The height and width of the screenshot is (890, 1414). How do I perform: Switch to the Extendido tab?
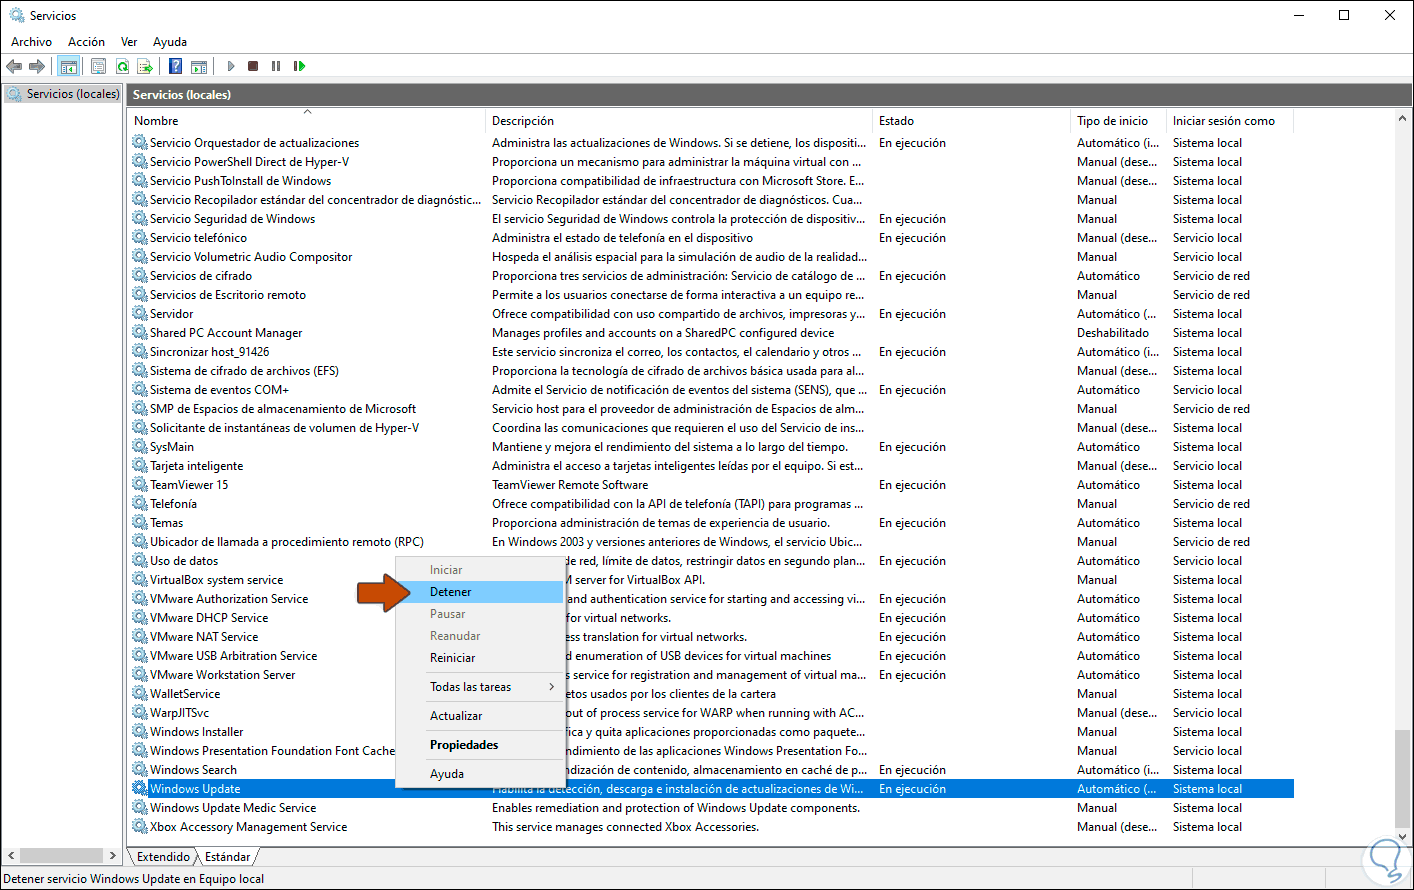tap(163, 857)
